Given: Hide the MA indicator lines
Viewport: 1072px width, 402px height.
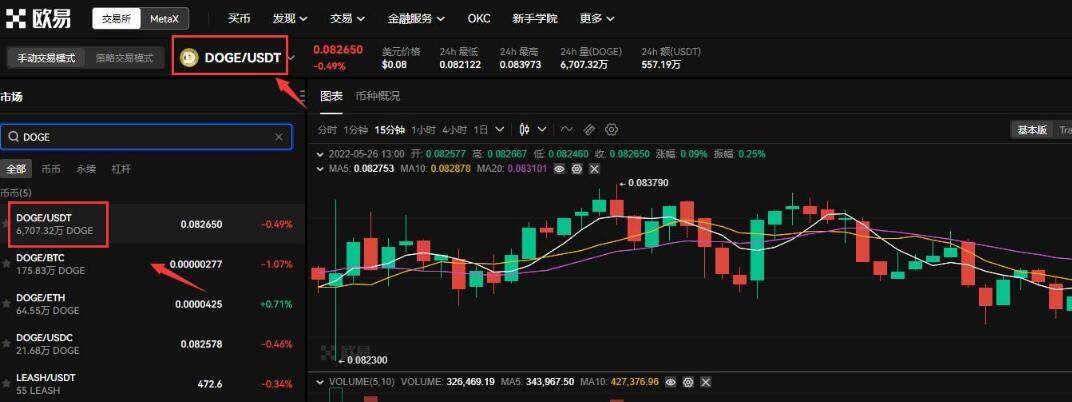Looking at the screenshot, I should [559, 169].
